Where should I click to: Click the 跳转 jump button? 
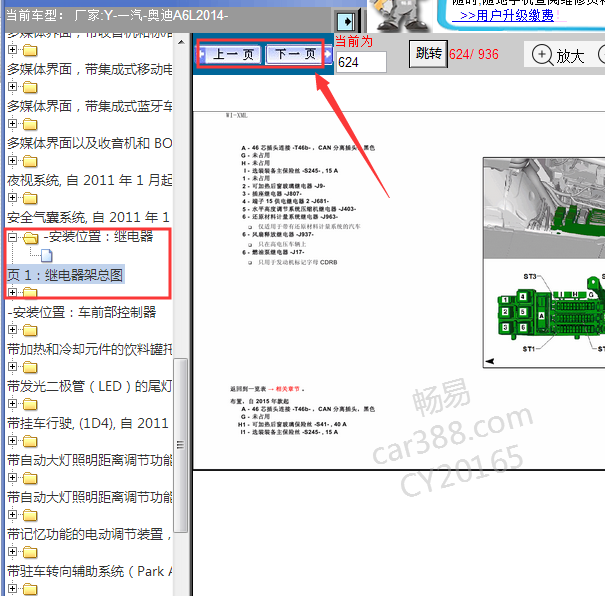point(428,54)
